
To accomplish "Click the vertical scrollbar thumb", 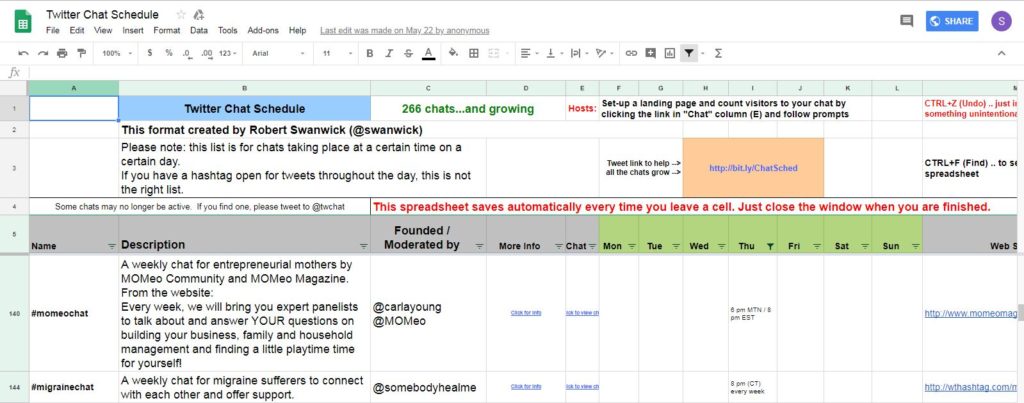I will click(x=1020, y=312).
